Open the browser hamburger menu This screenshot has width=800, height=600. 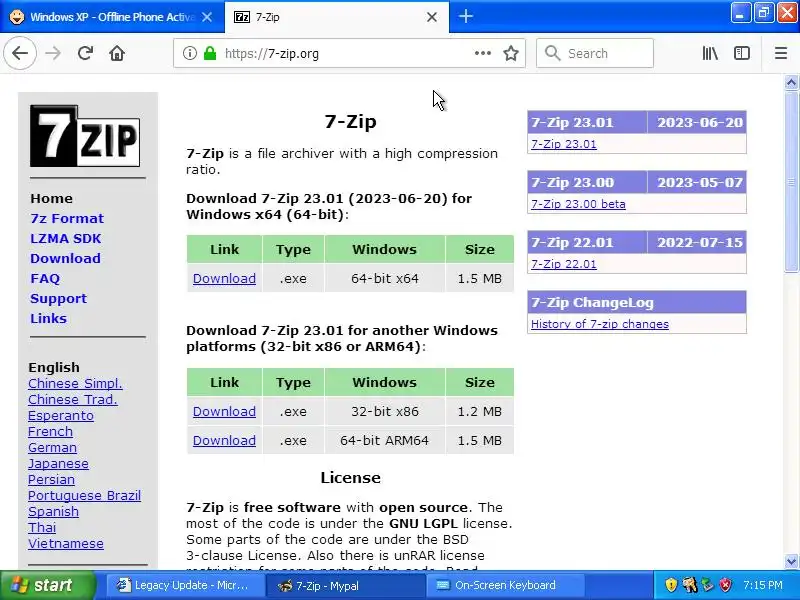click(781, 53)
